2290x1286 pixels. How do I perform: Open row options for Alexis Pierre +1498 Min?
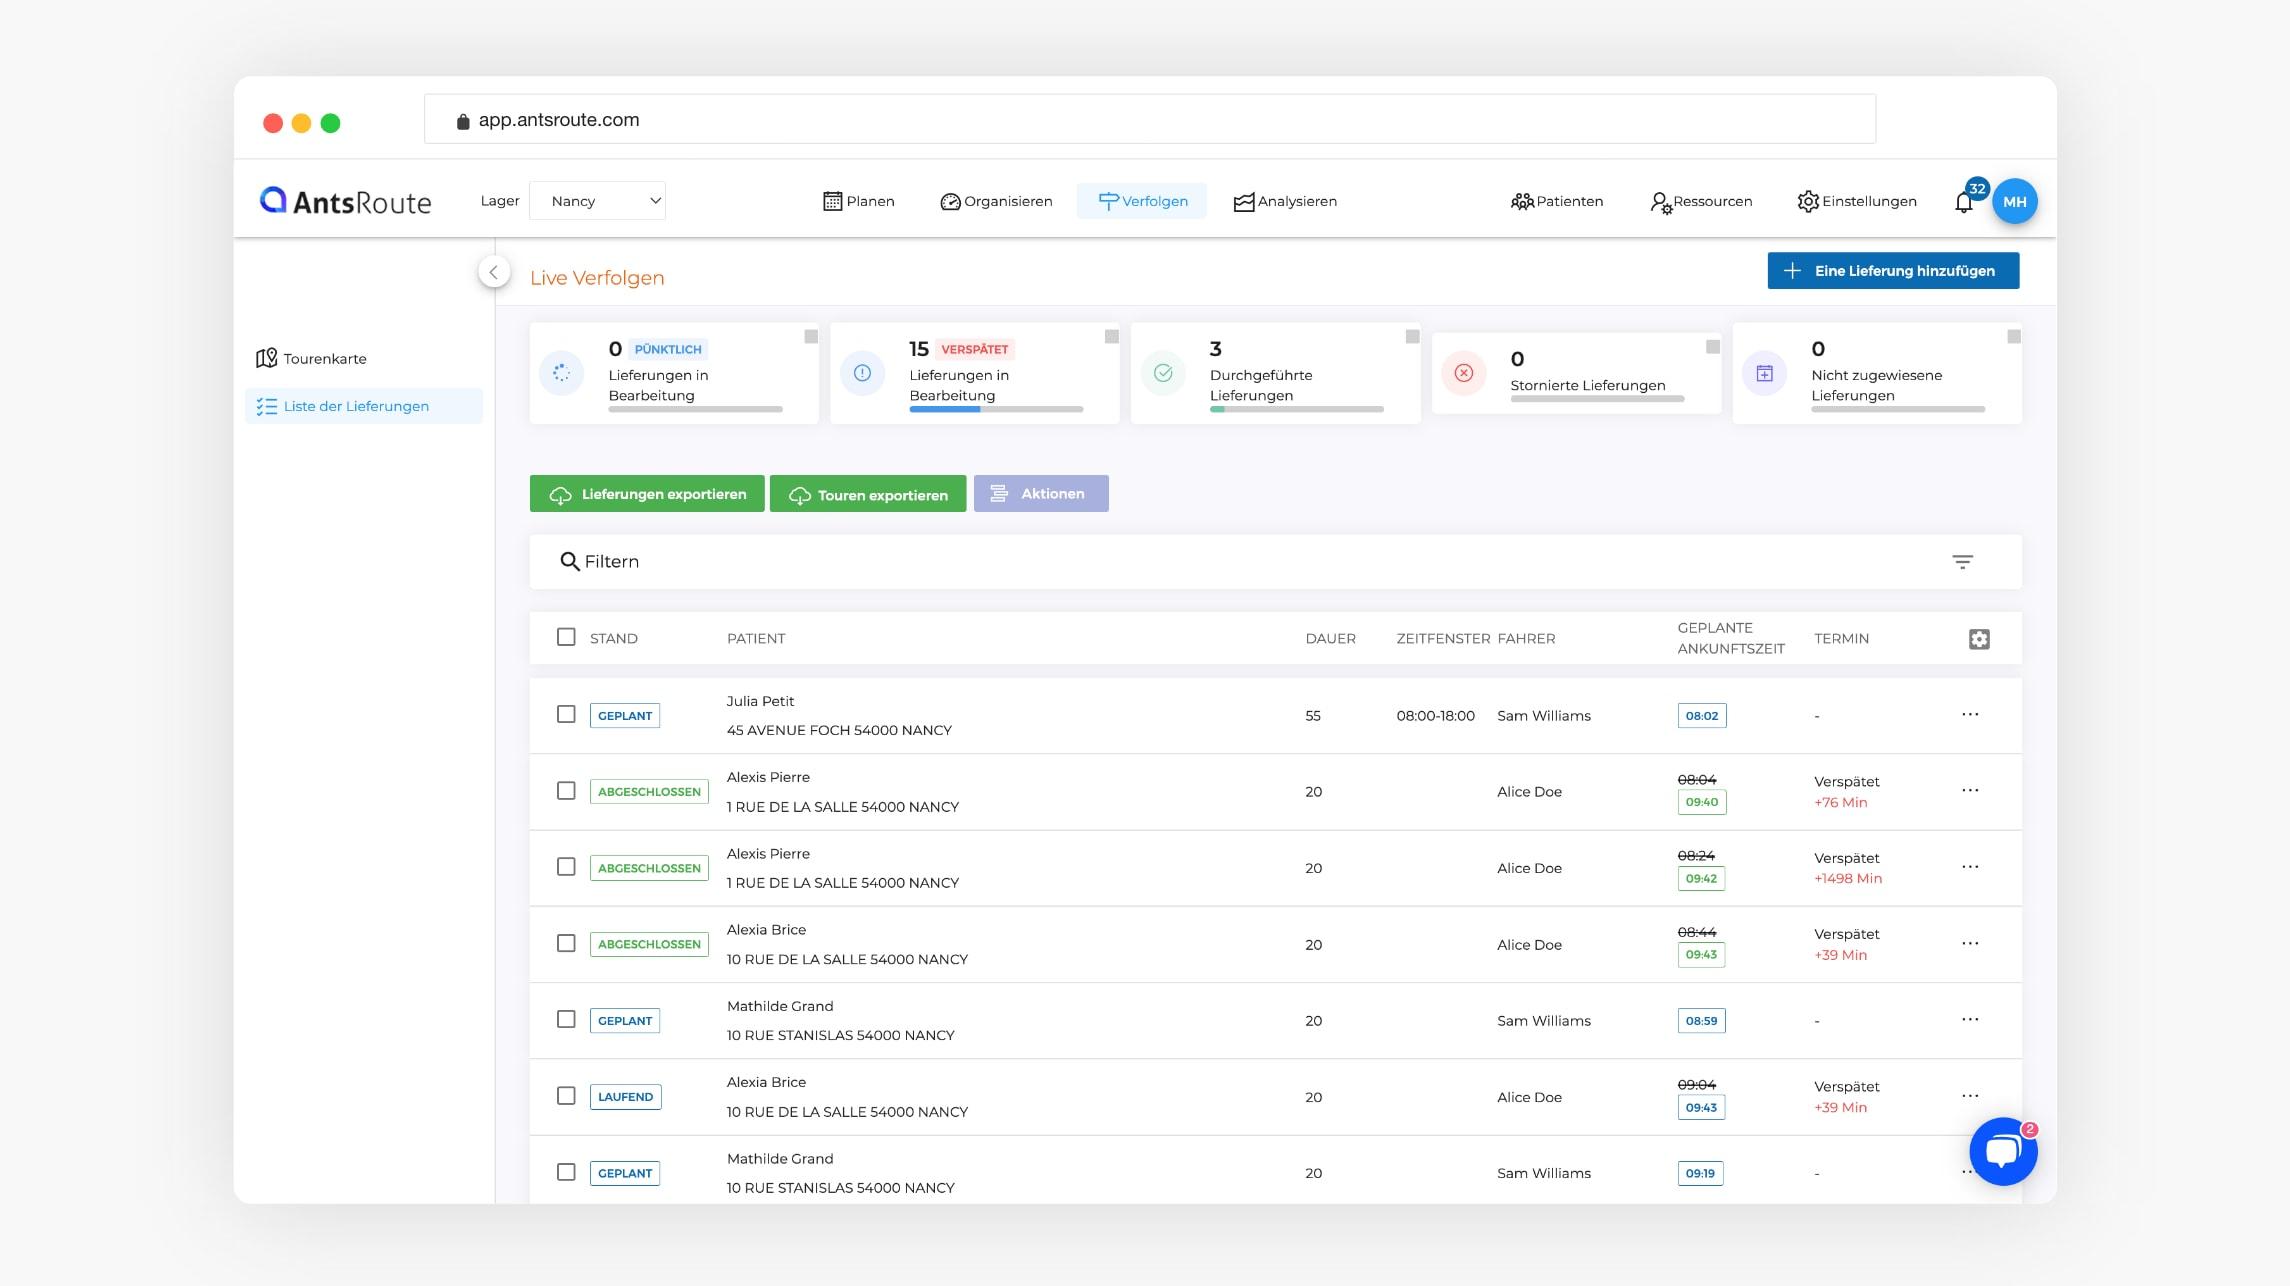[x=1970, y=866]
